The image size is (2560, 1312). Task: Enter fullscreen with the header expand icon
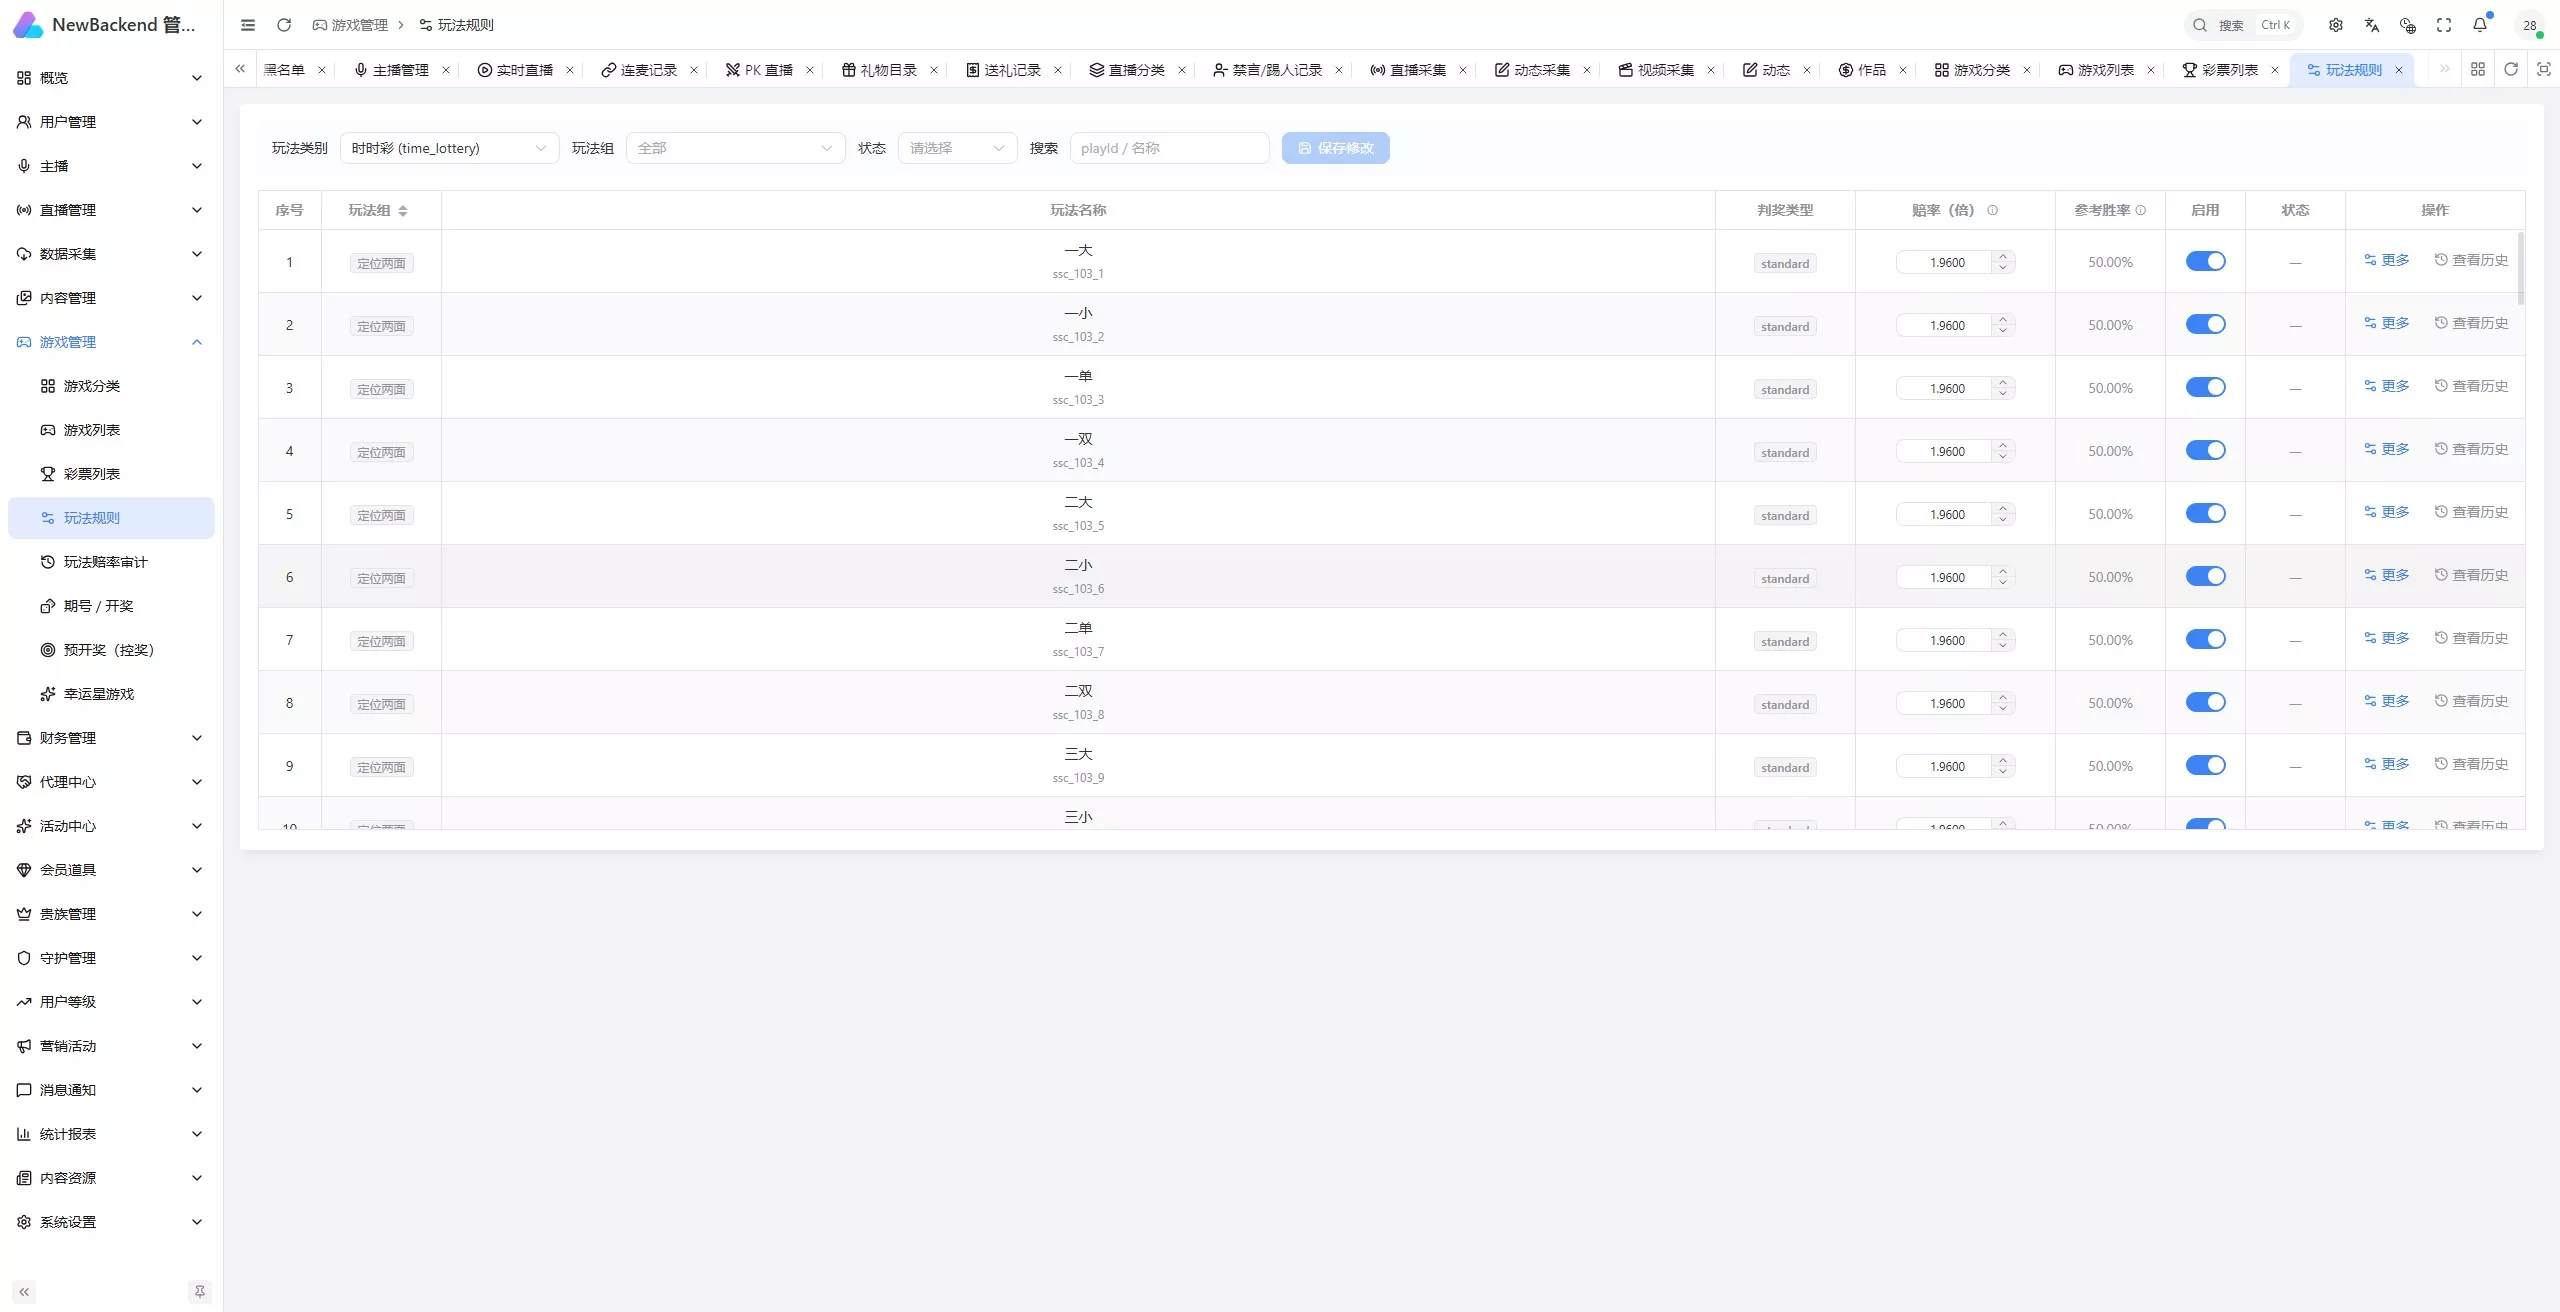[x=2444, y=25]
